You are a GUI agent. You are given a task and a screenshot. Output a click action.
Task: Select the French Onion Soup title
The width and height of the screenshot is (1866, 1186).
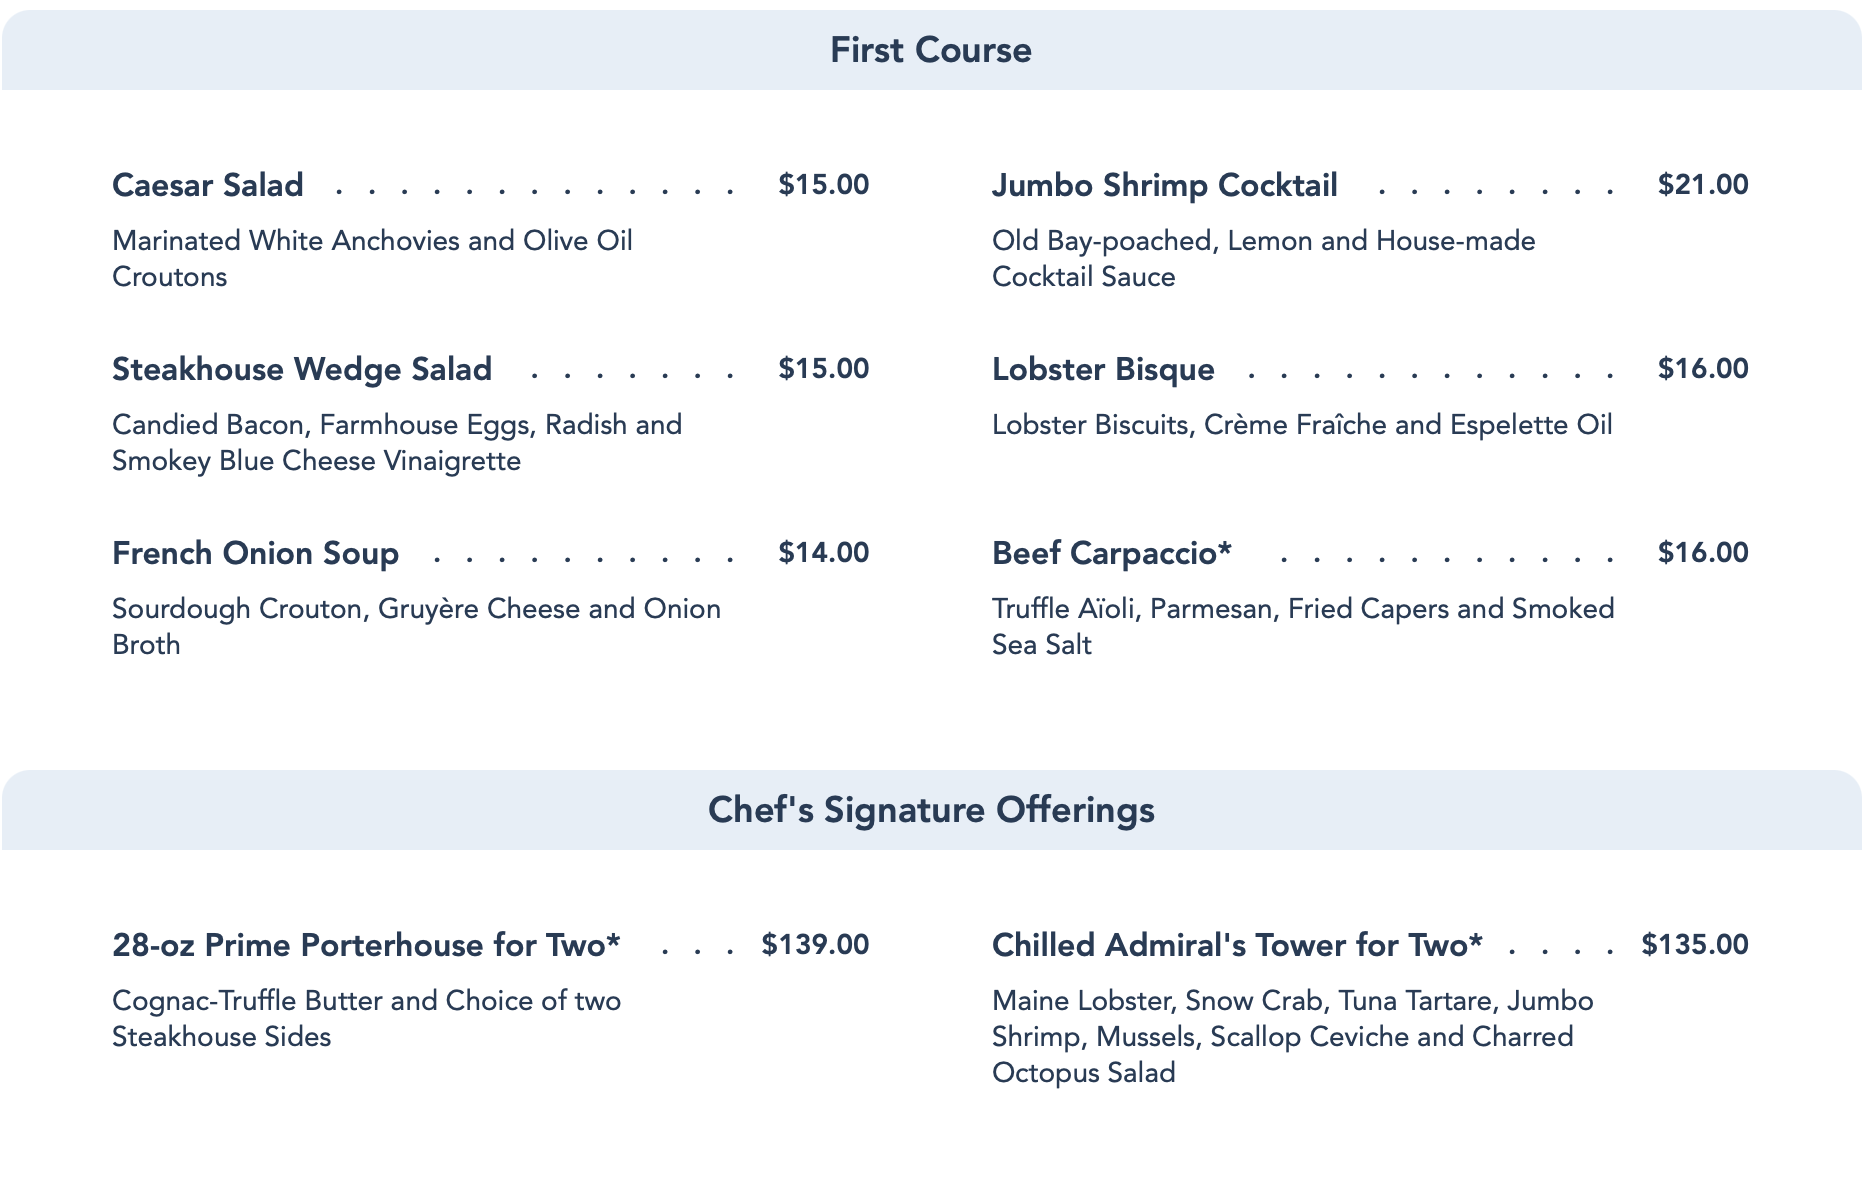click(256, 553)
